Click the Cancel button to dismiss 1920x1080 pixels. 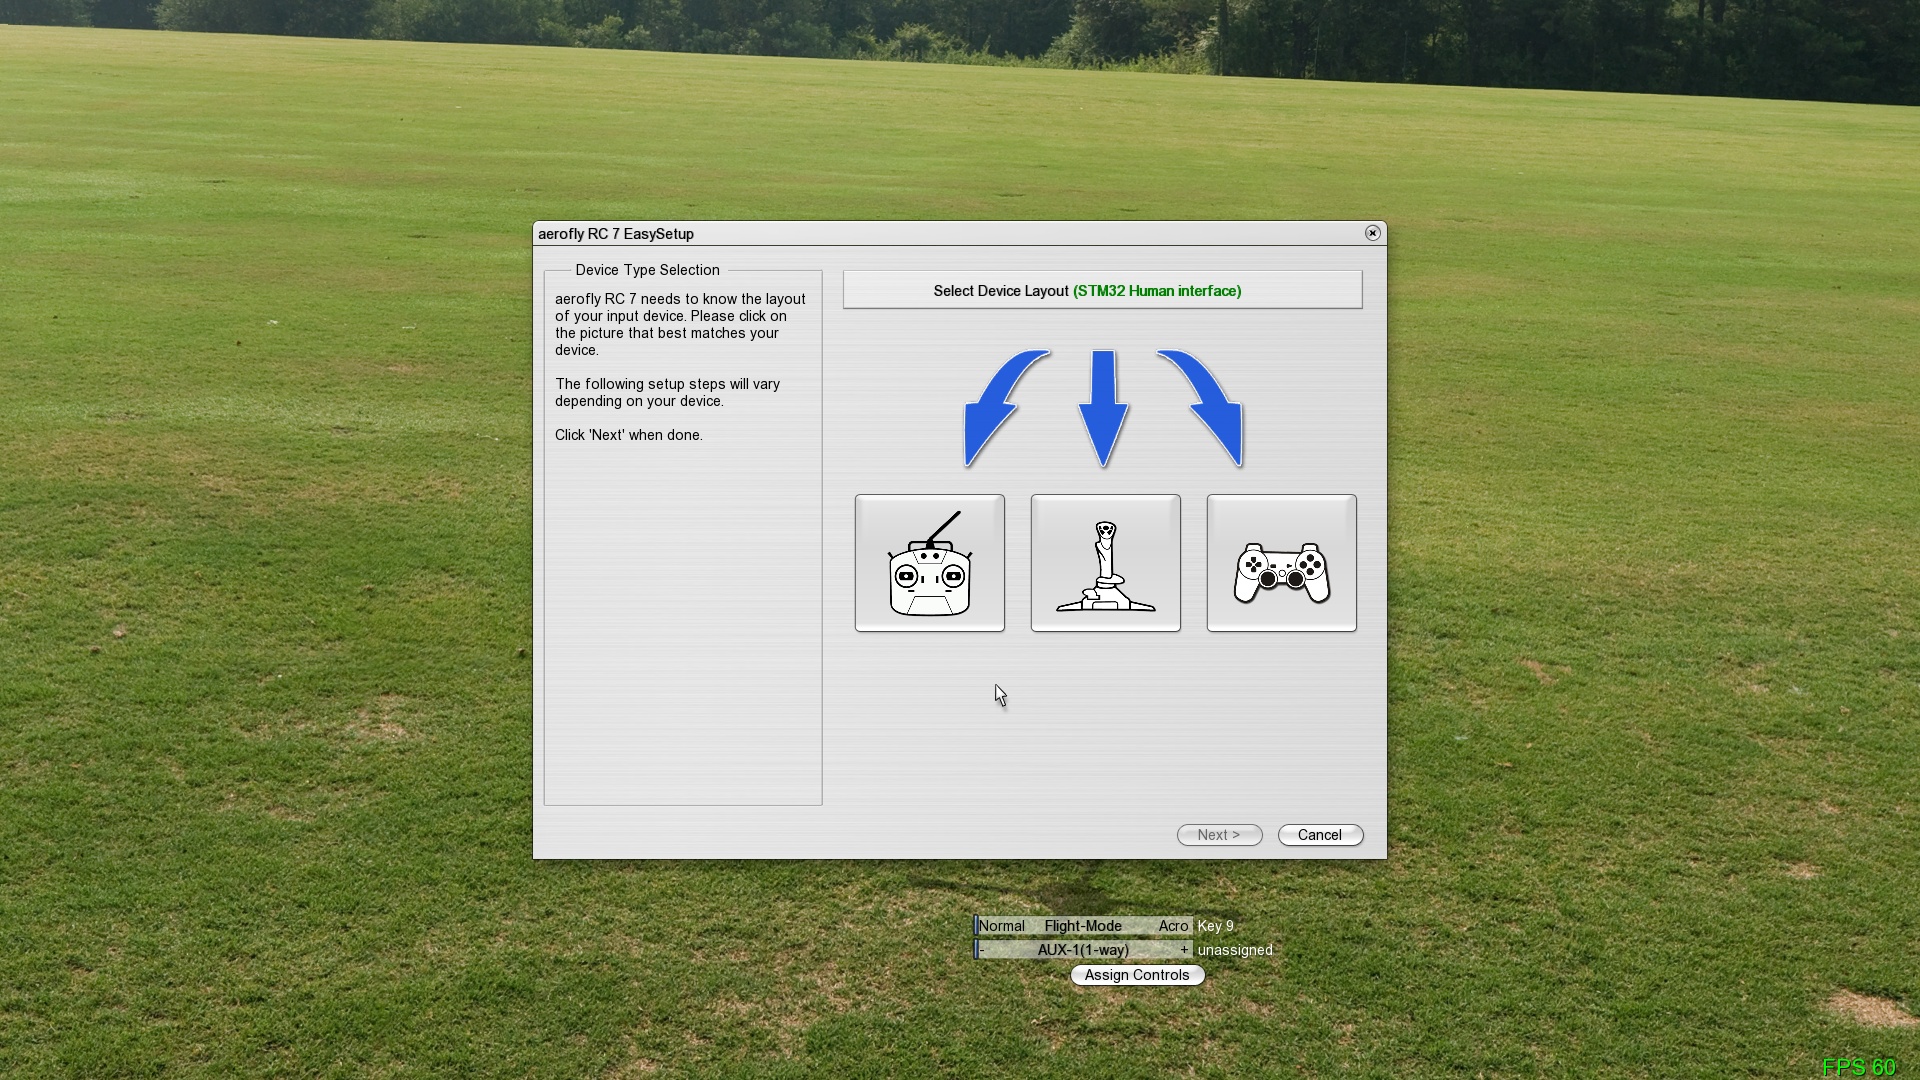[1320, 835]
